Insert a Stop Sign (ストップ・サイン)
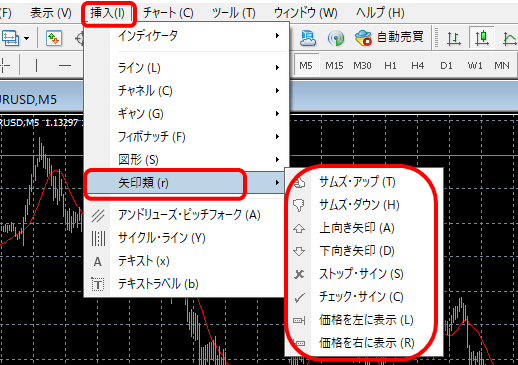 click(x=364, y=274)
